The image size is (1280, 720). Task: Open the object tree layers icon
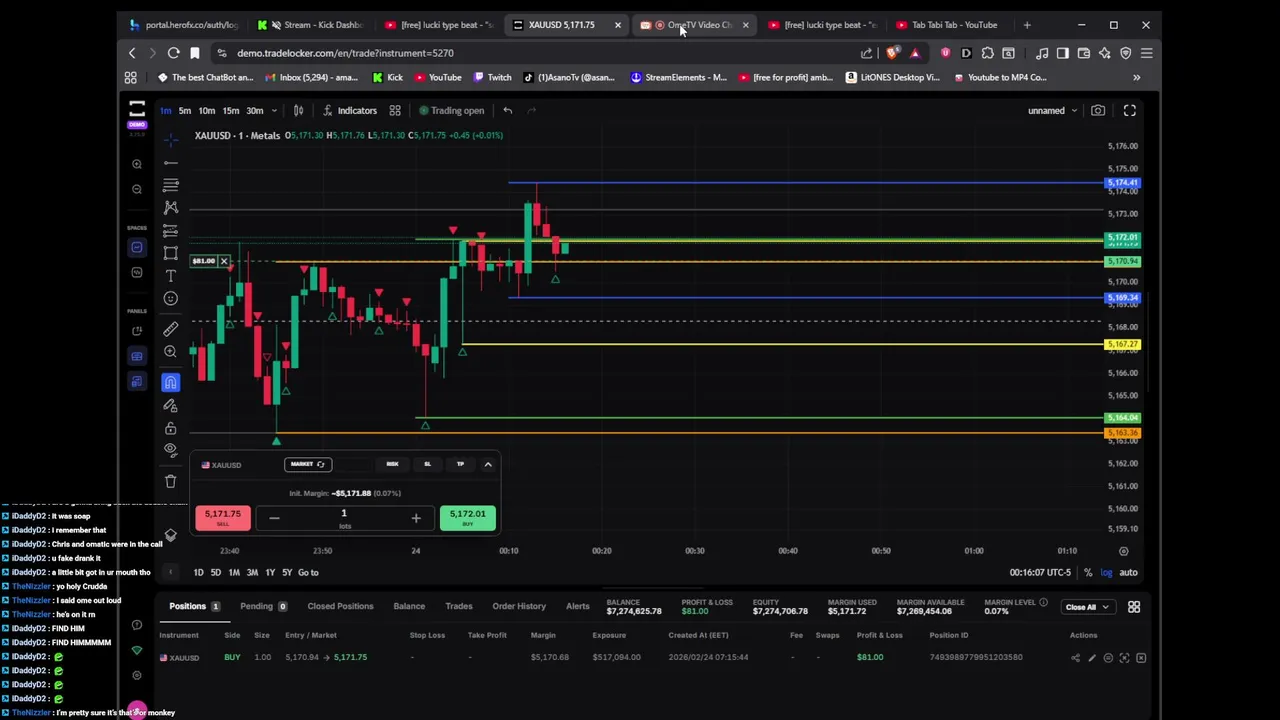coord(171,535)
